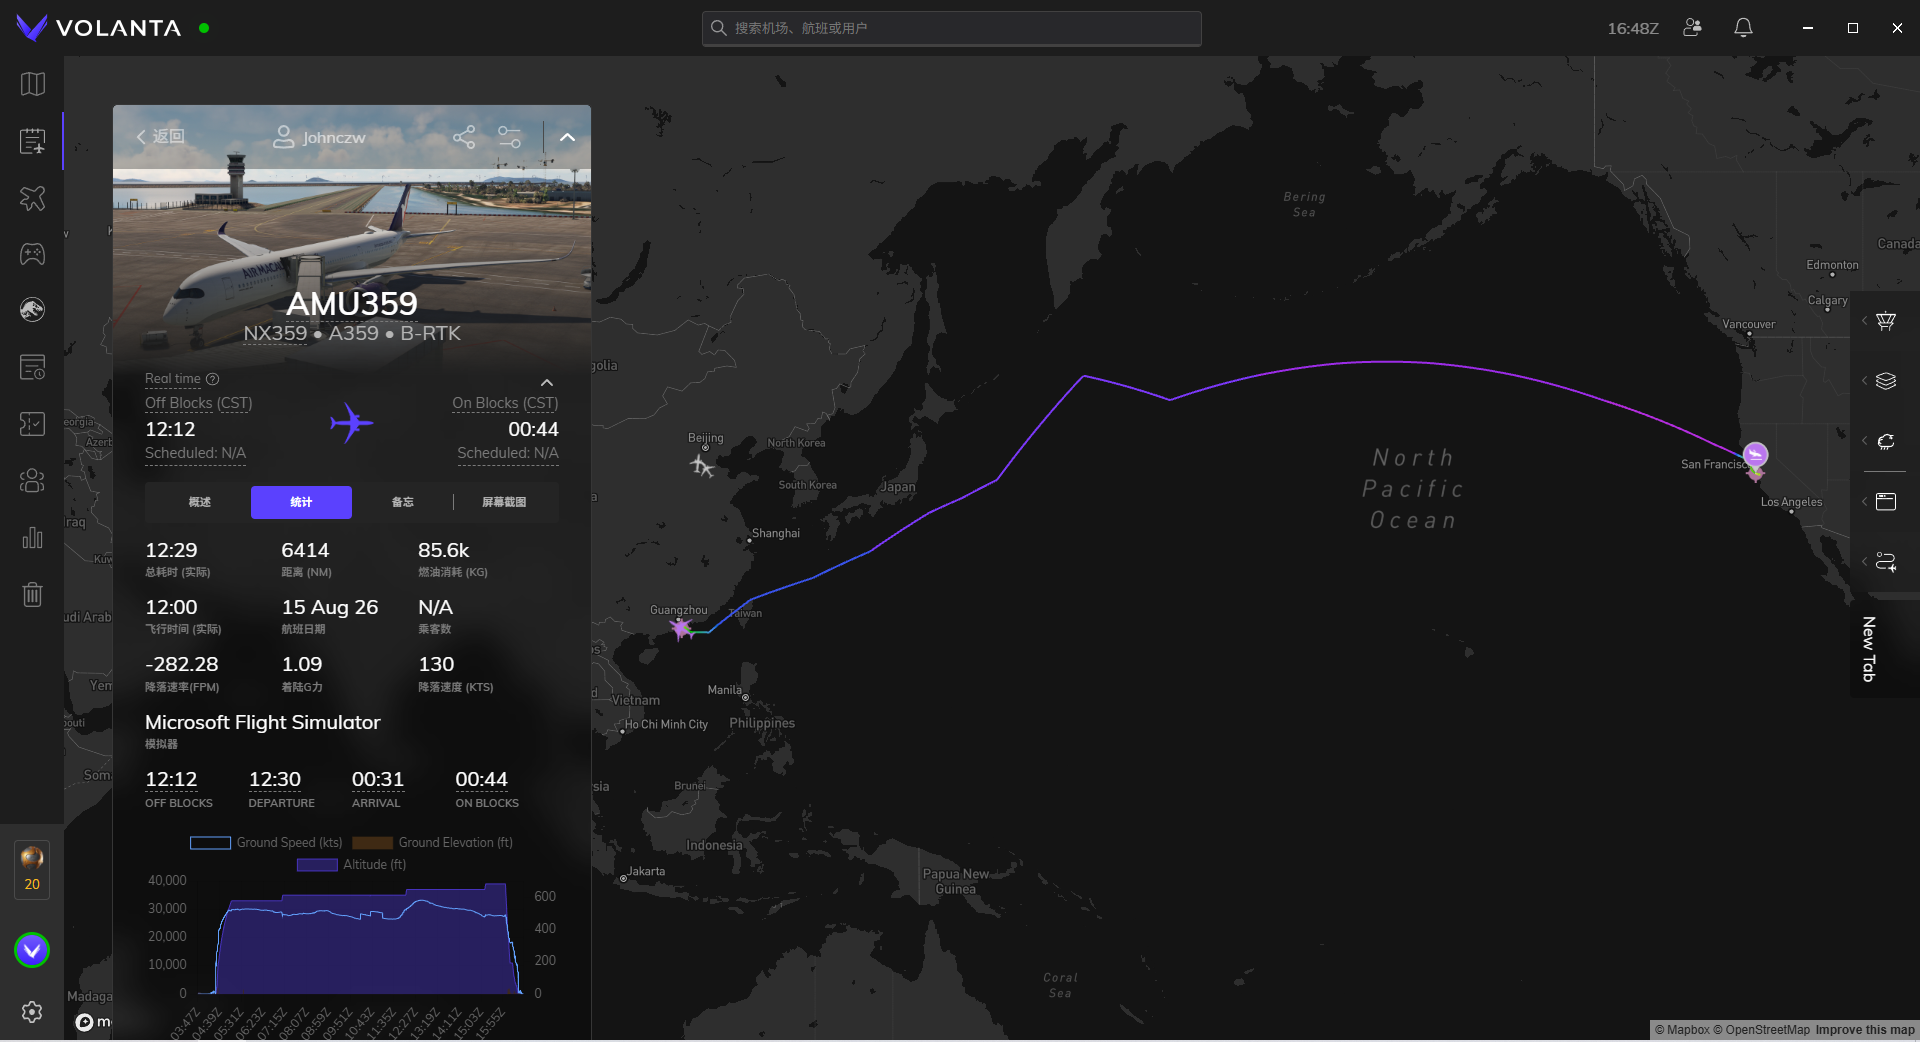1920x1042 pixels.
Task: Expand the control tower panel chevron
Action: pyautogui.click(x=1864, y=321)
